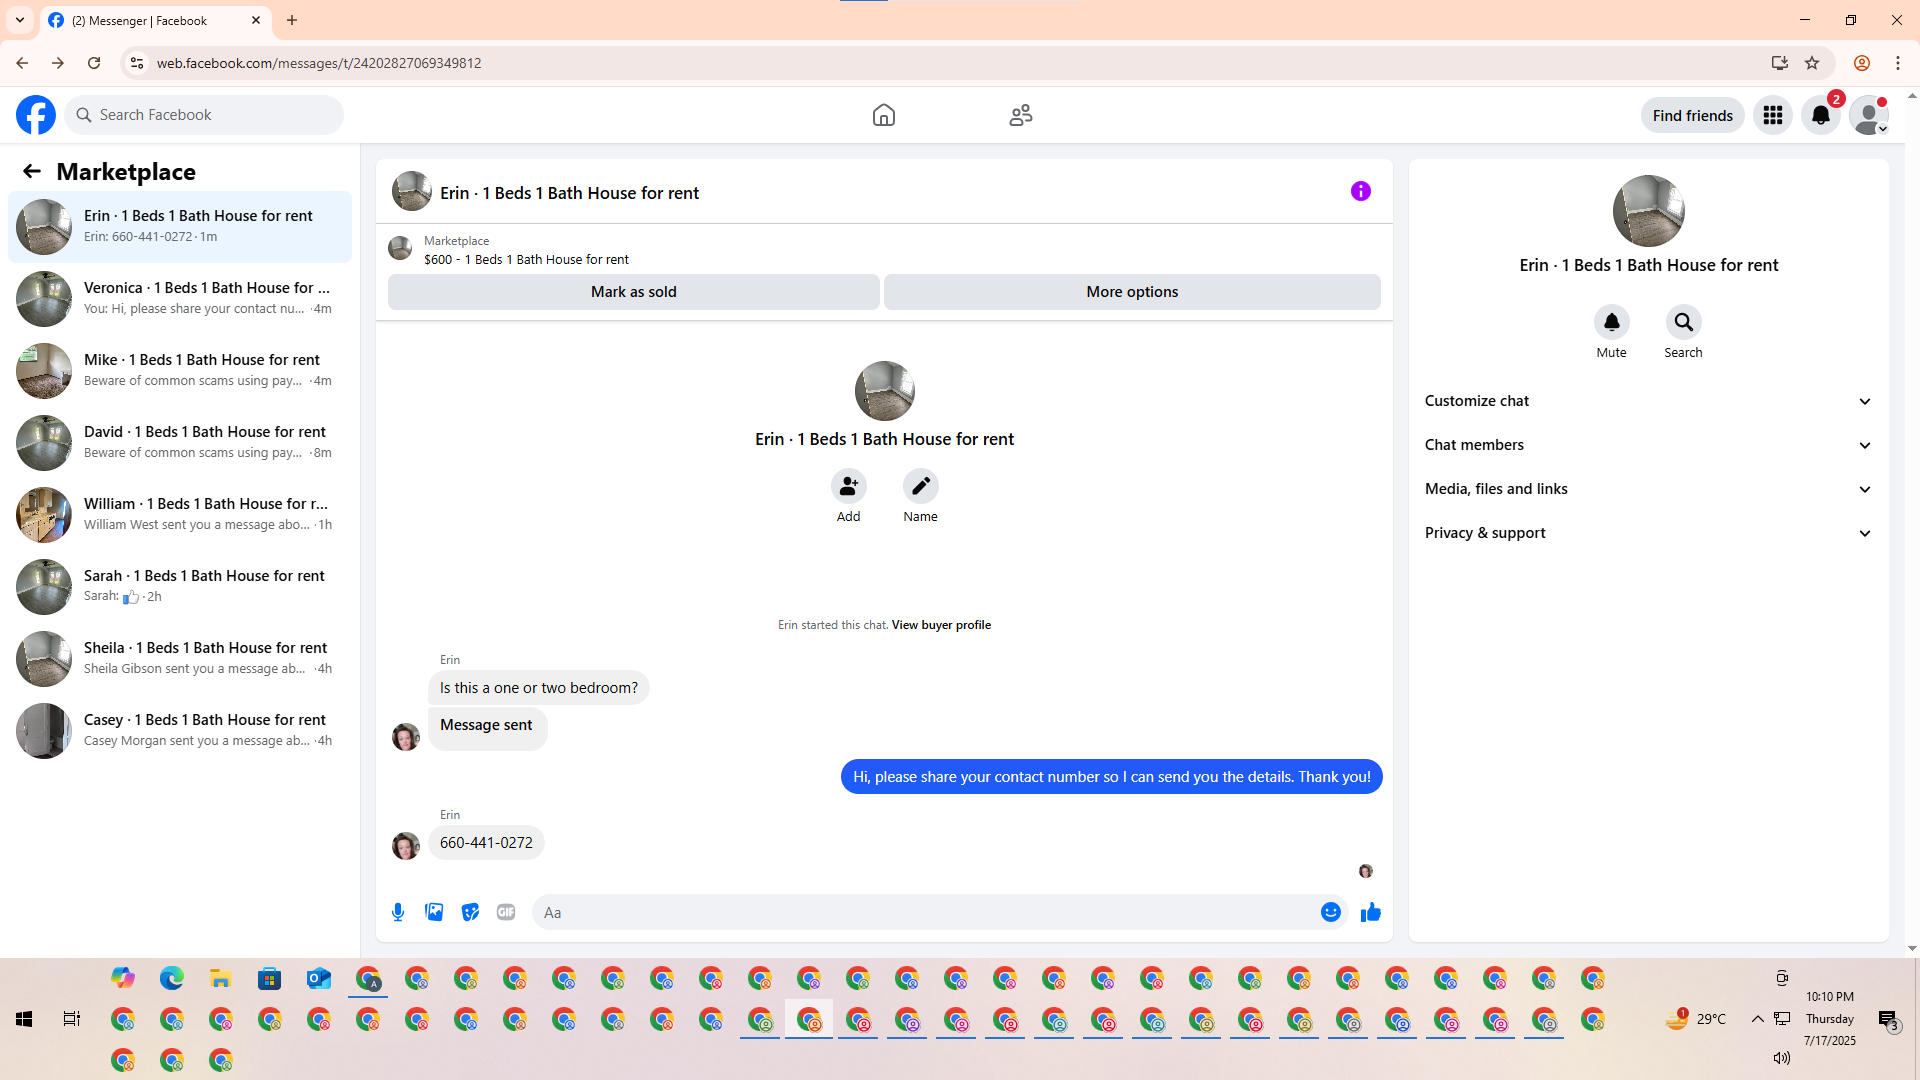
Task: Send a voice clip with microphone icon
Action: (x=398, y=912)
